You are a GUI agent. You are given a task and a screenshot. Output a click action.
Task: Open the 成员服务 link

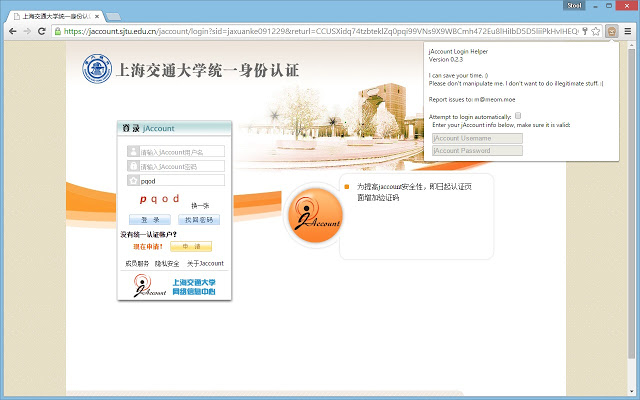[x=137, y=264]
